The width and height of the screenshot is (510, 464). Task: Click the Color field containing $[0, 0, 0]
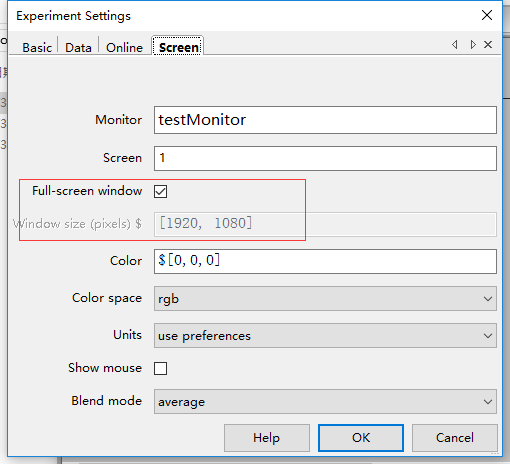click(x=325, y=261)
